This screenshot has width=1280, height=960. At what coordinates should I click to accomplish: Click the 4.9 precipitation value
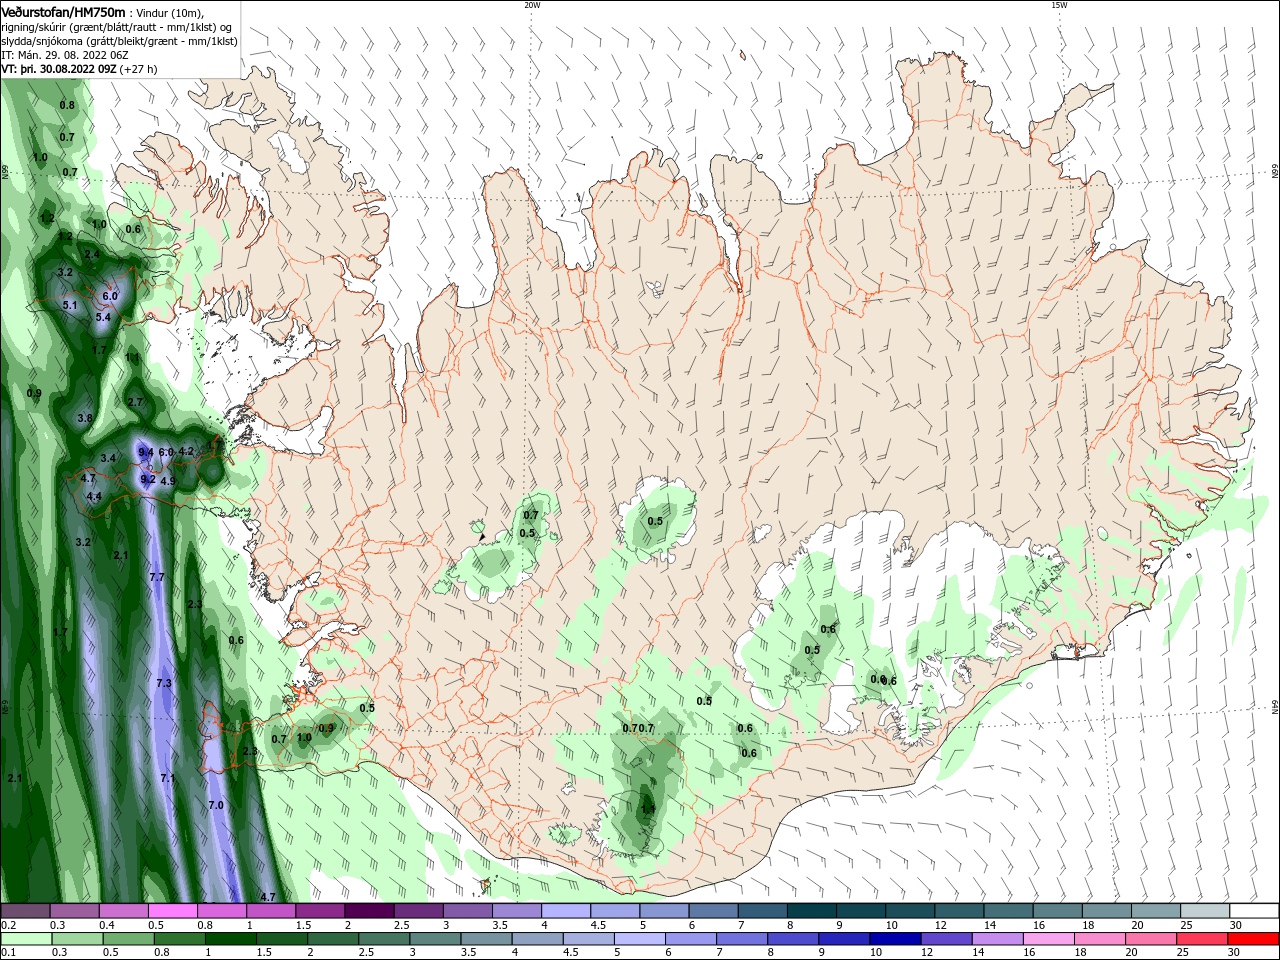pyautogui.click(x=168, y=481)
